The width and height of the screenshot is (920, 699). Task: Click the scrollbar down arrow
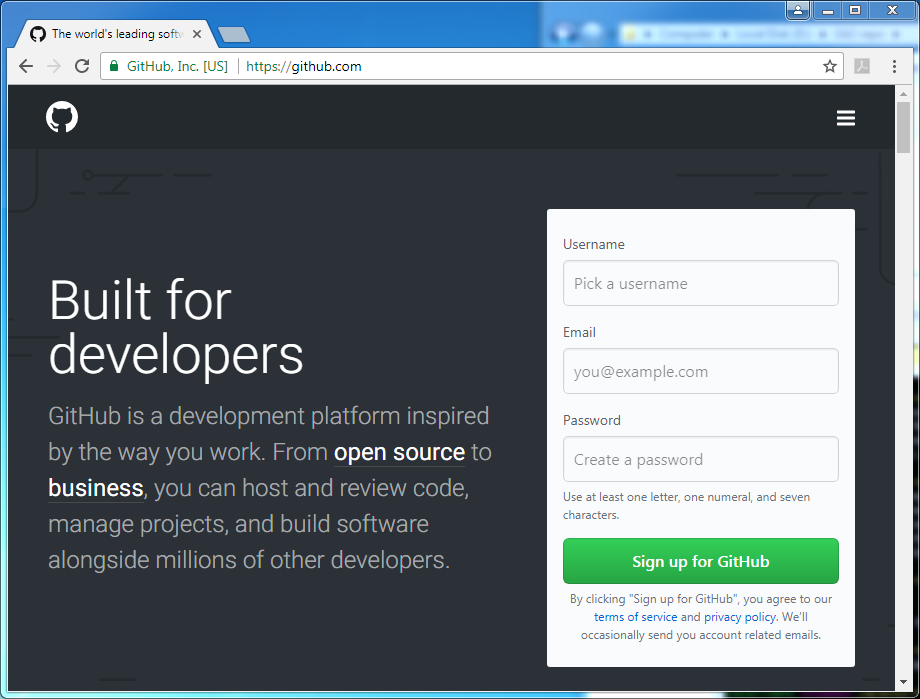903,682
